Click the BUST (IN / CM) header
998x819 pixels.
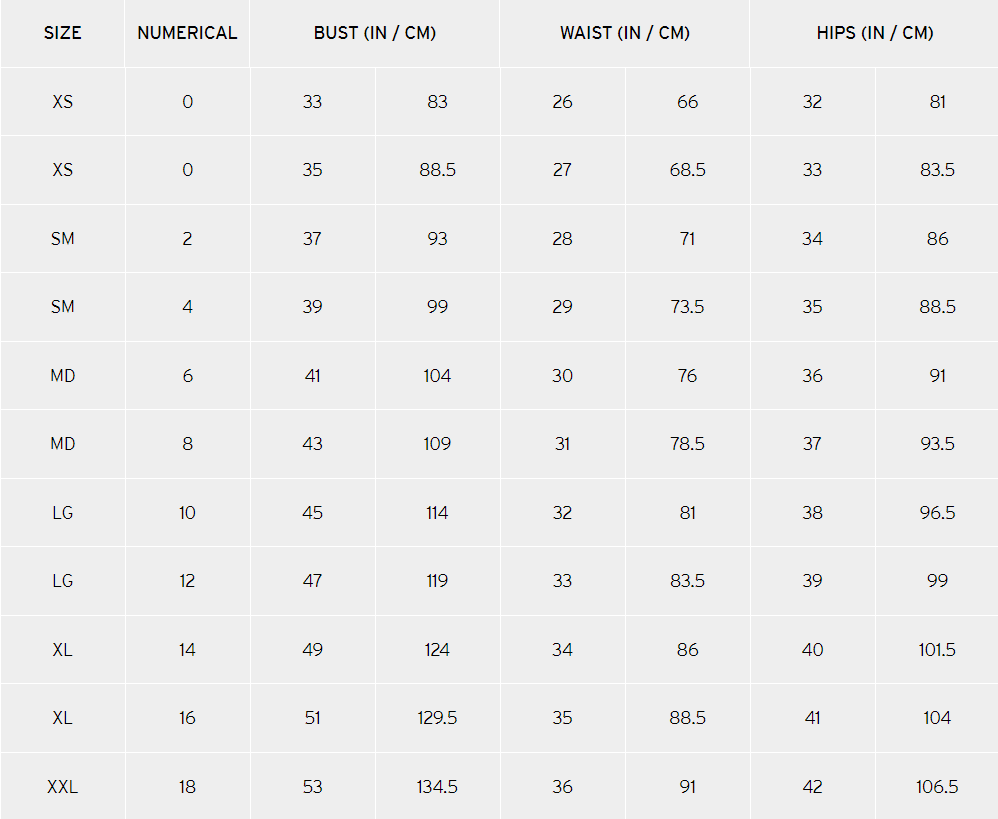(374, 33)
